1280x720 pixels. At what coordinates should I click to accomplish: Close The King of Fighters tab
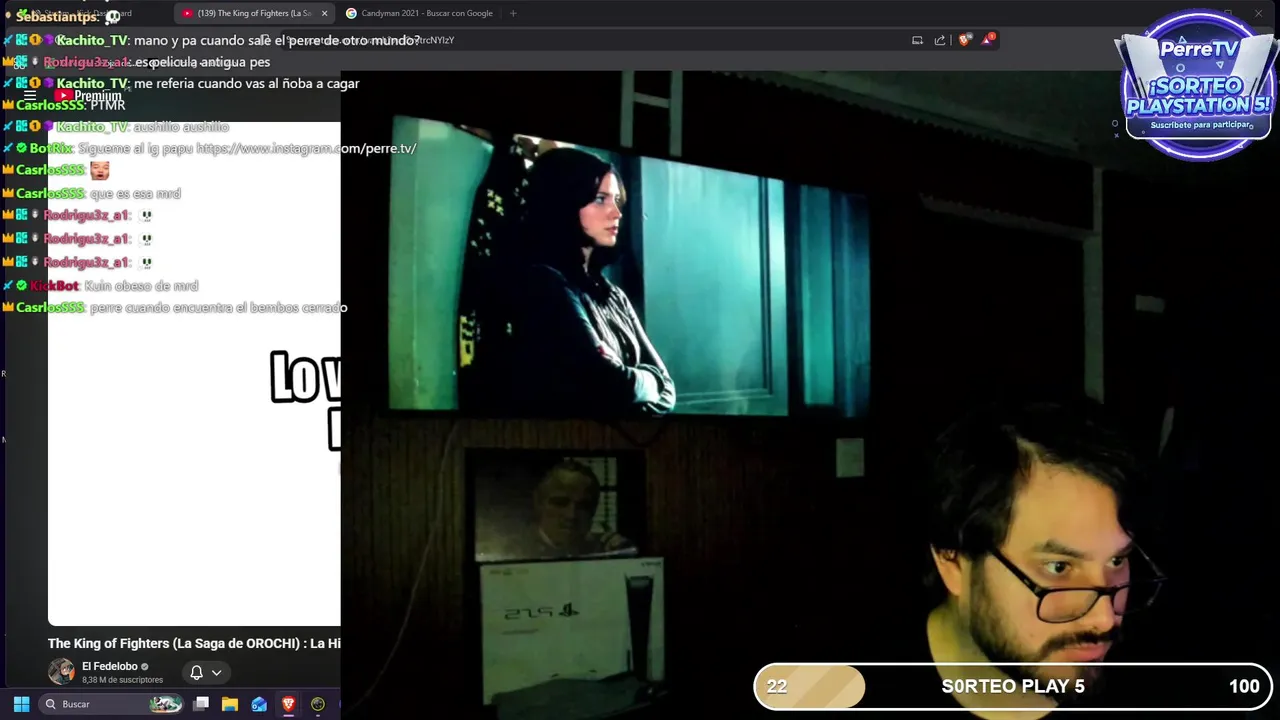[324, 13]
